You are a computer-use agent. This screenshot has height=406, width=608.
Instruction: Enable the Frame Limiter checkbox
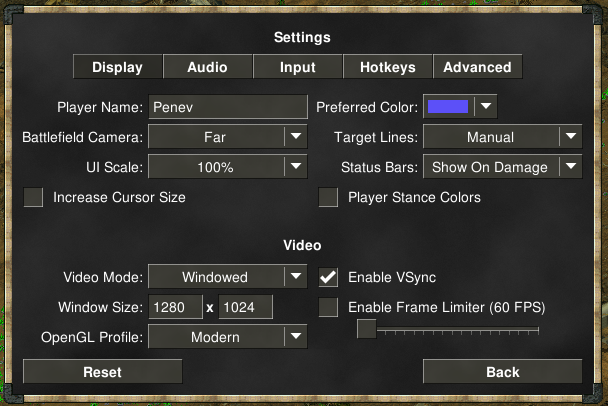[328, 307]
